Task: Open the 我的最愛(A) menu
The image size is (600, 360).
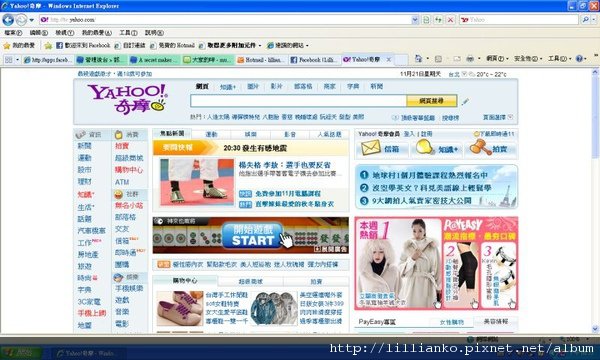Action: tap(96, 33)
